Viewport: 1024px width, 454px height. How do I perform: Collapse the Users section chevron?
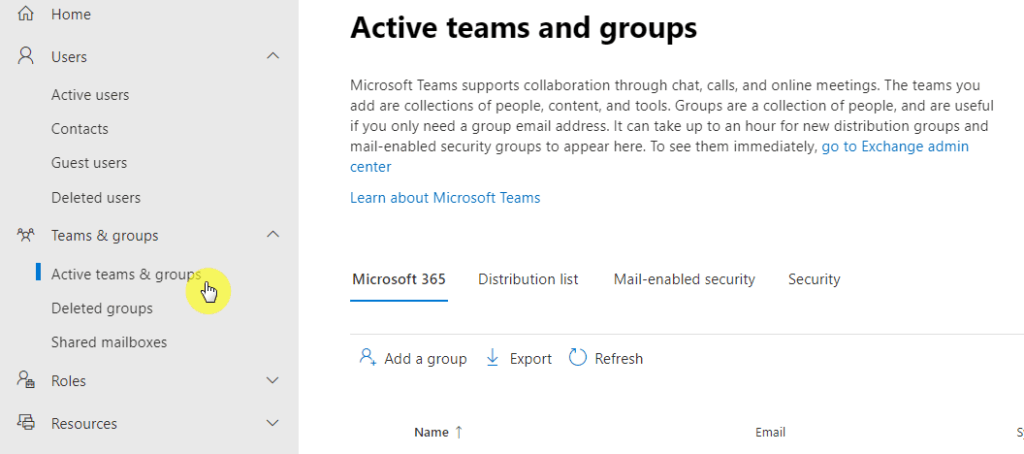click(x=274, y=56)
